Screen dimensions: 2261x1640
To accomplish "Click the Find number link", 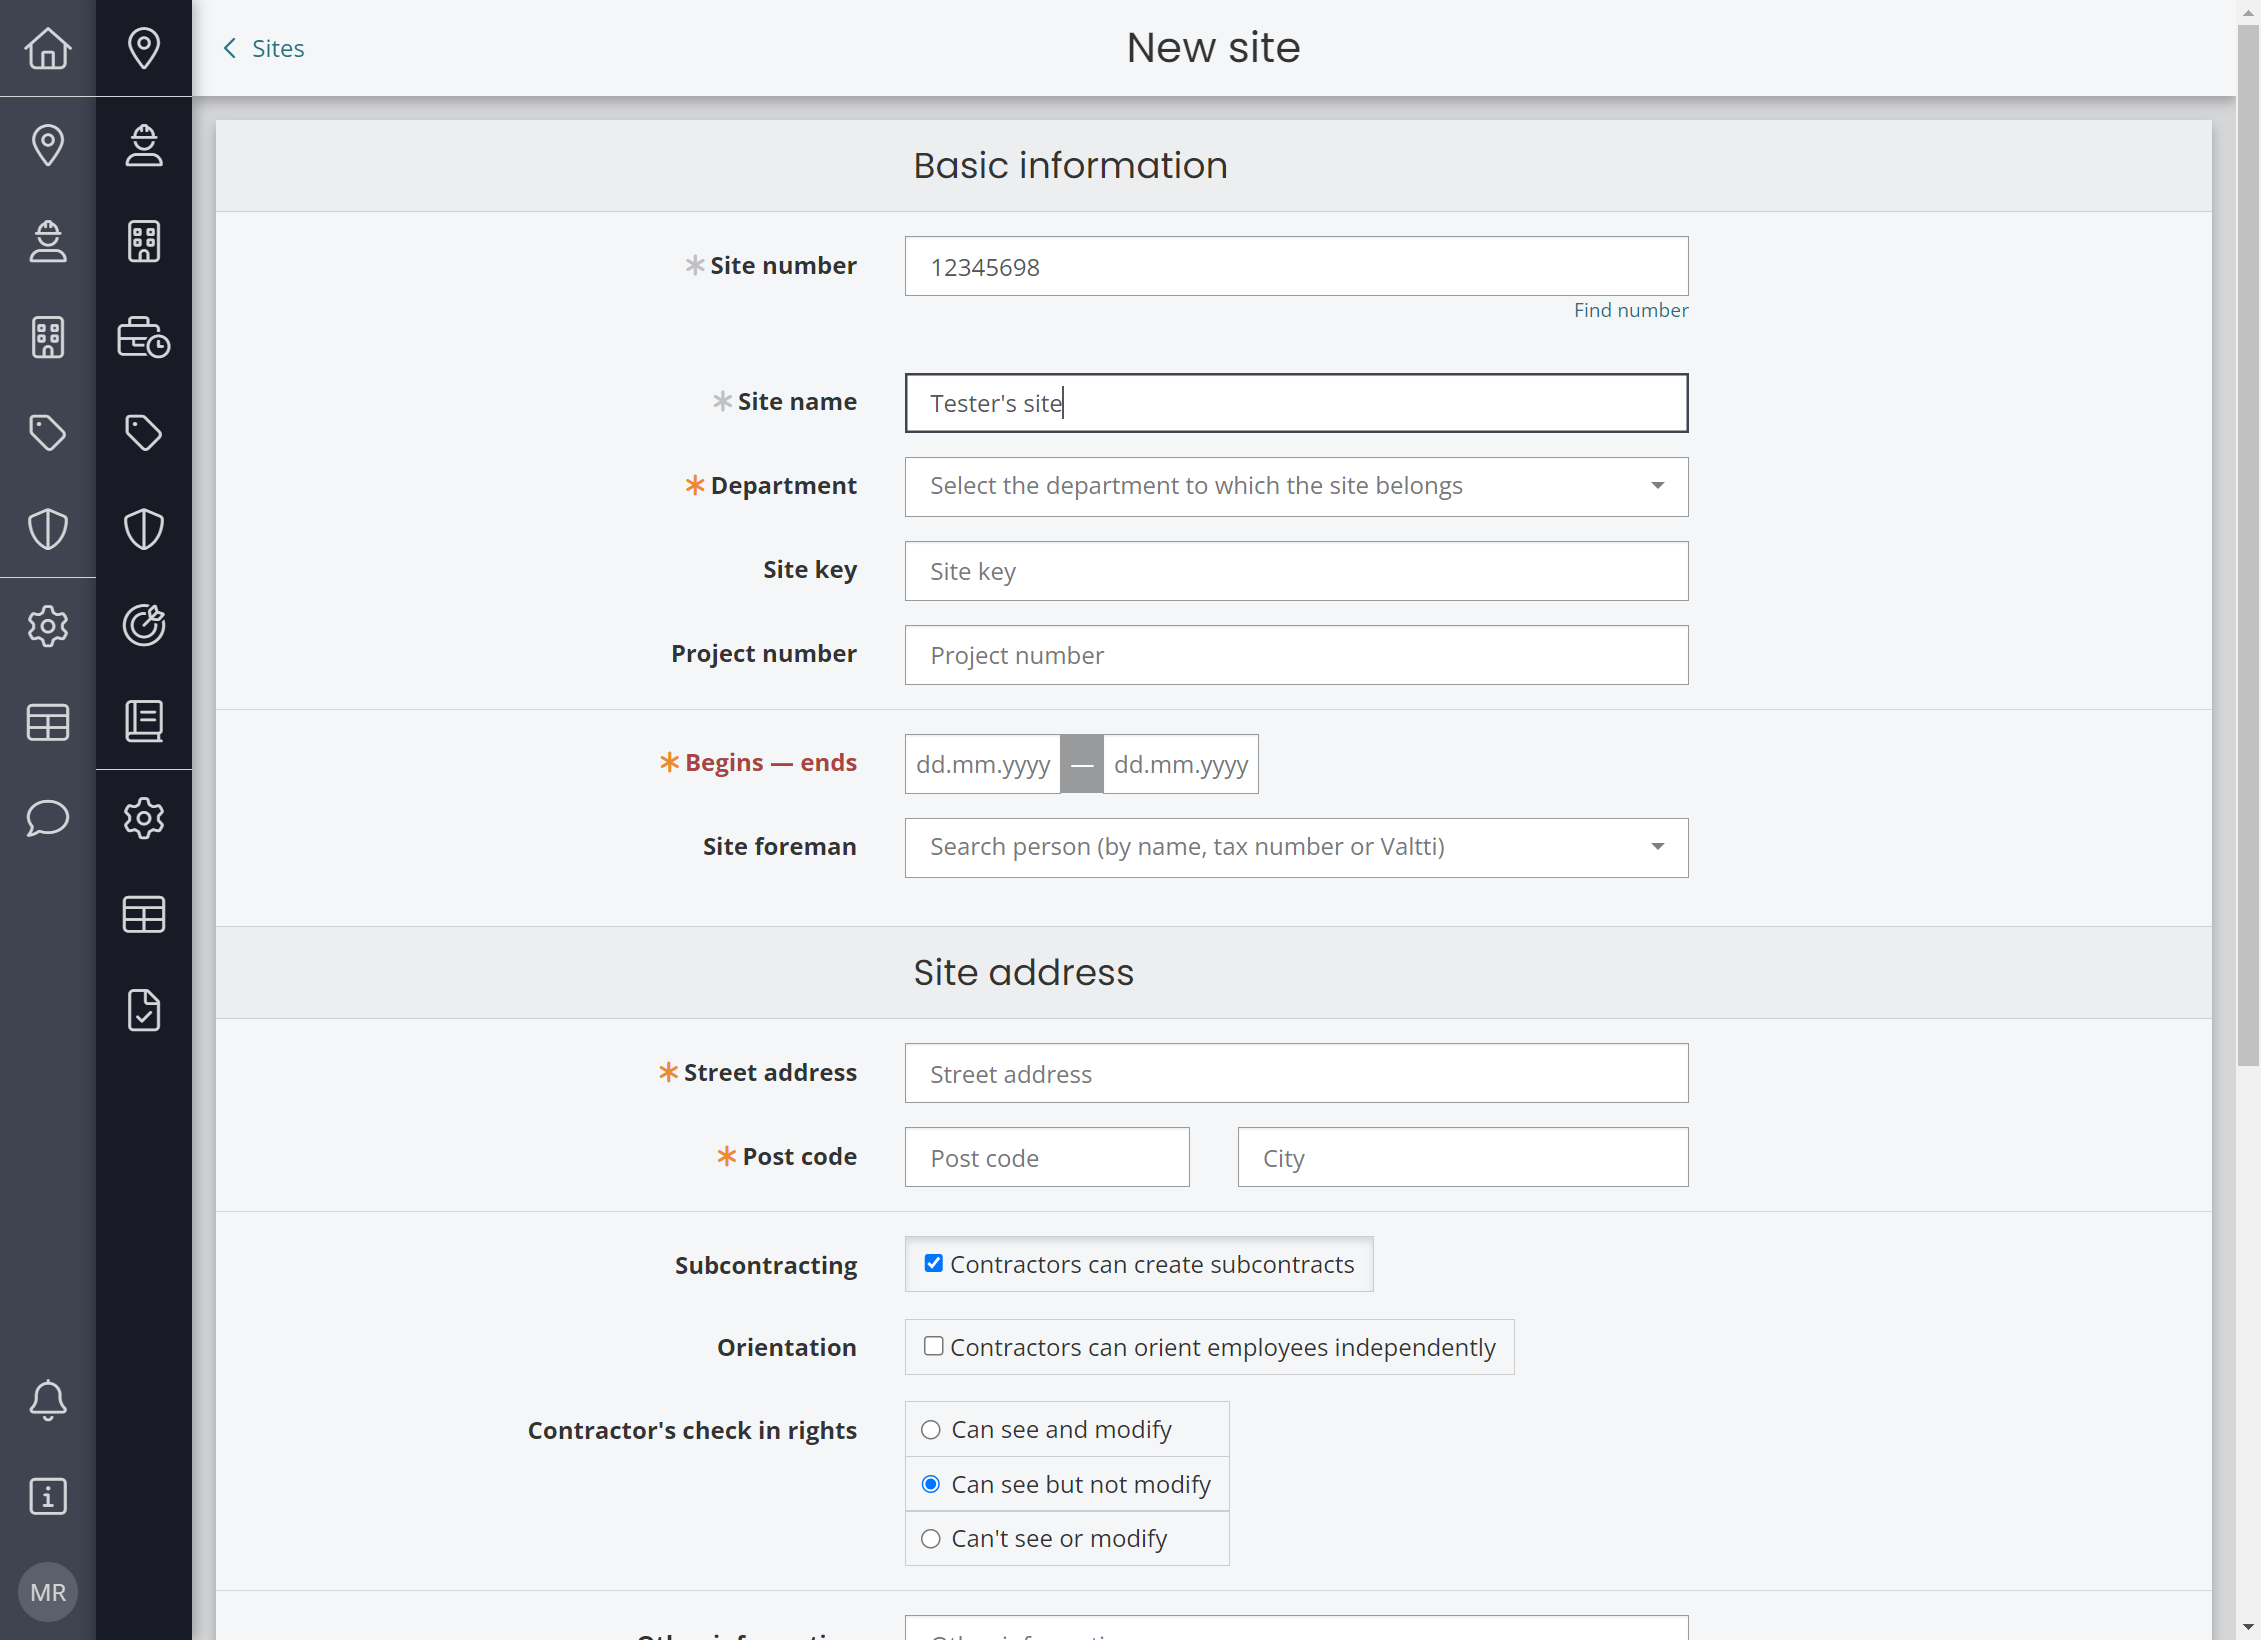I will (x=1630, y=310).
